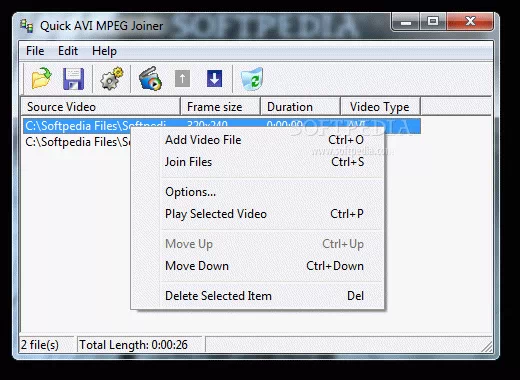Click the Video Type column header
The height and width of the screenshot is (380, 520).
click(380, 107)
